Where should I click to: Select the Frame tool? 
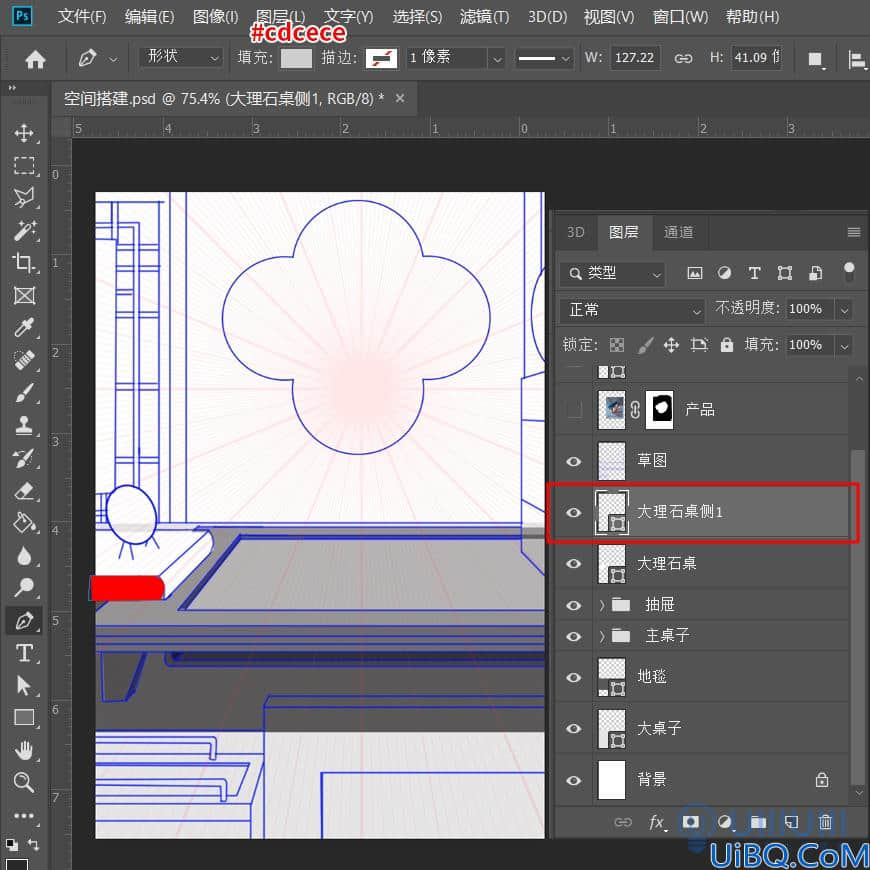[x=24, y=296]
